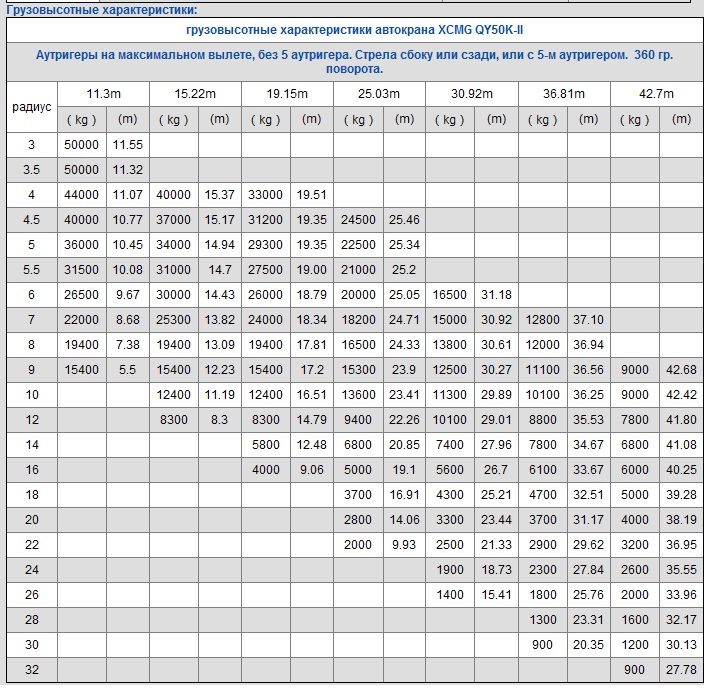The height and width of the screenshot is (690, 704).
Task: Select the 44000 kg load cell
Action: coord(81,195)
